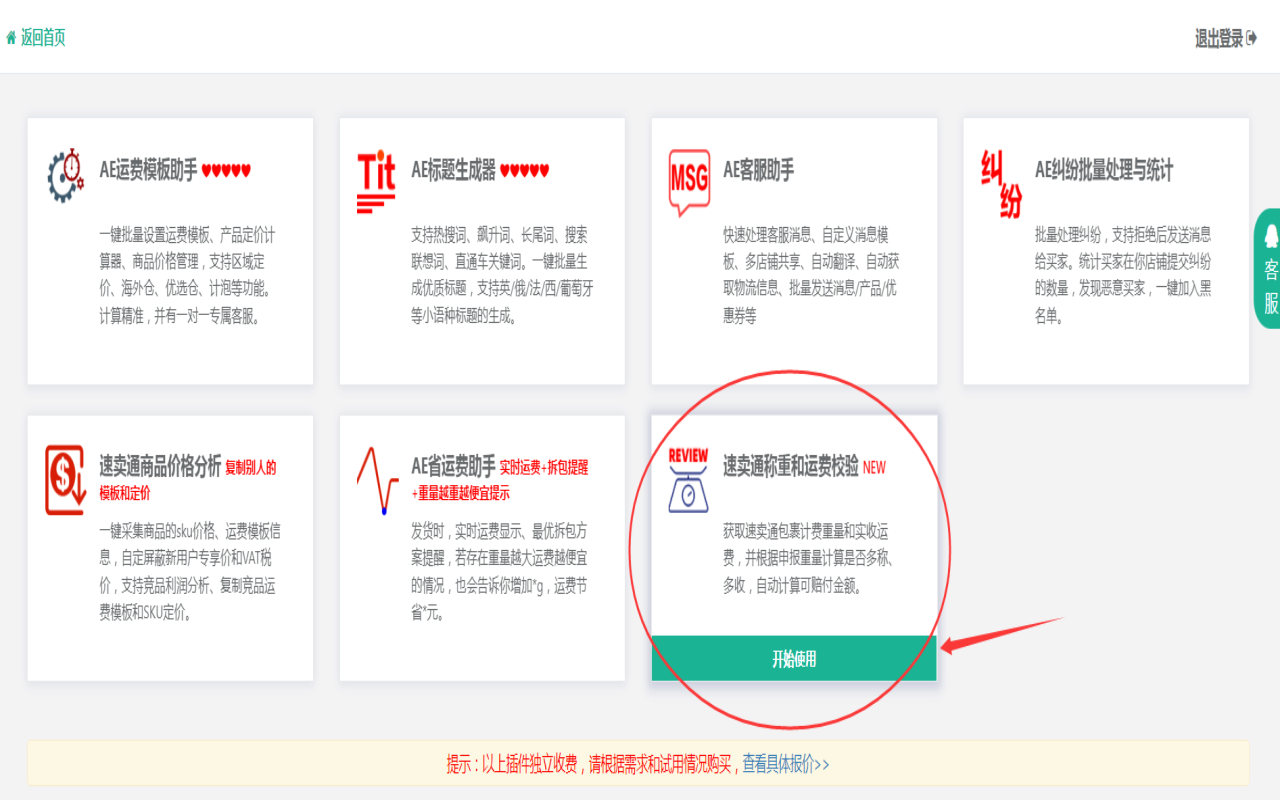Select the AE标题生成器 title
This screenshot has width=1280, height=800.
coord(453,170)
